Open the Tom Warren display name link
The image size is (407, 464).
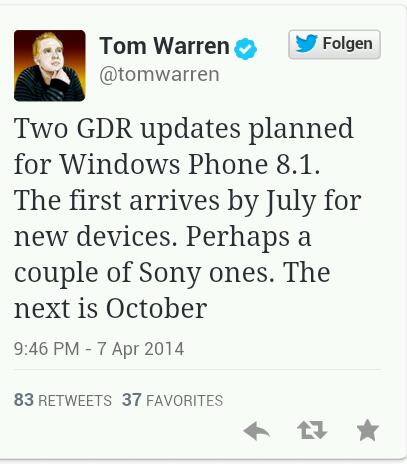[164, 46]
